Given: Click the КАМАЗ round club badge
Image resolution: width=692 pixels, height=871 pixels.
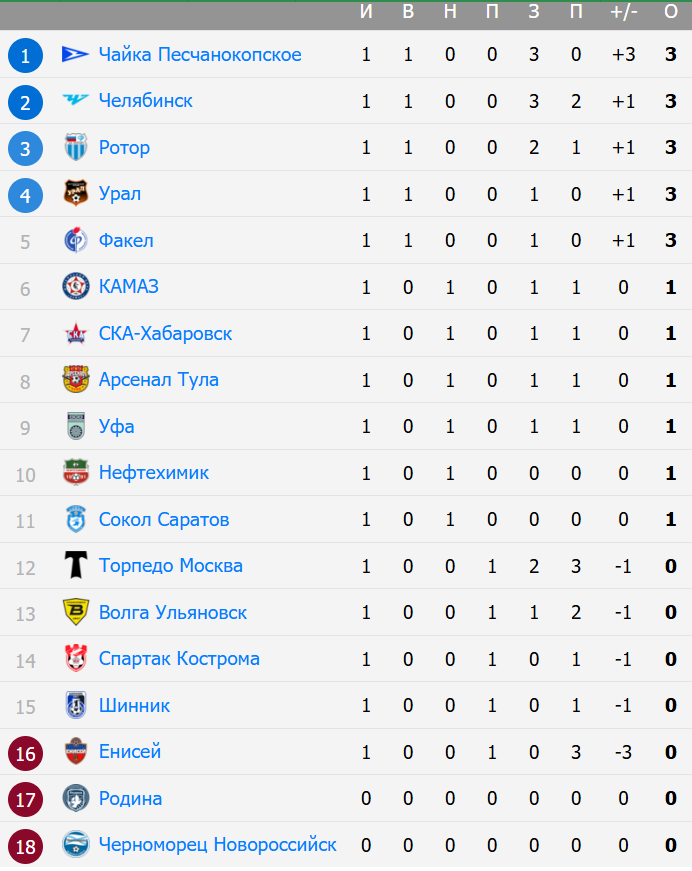Looking at the screenshot, I should [x=76, y=287].
